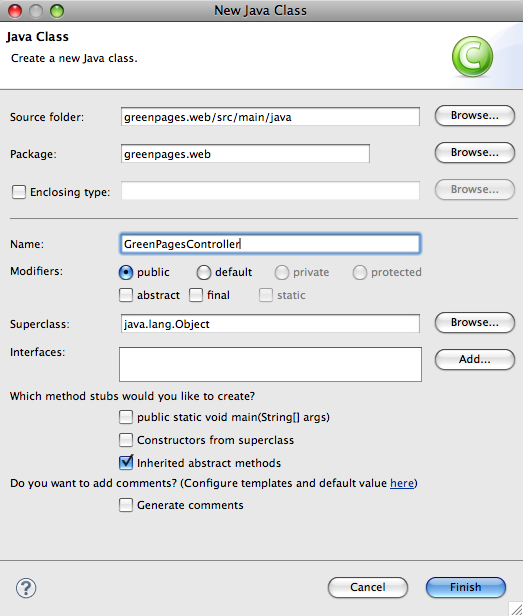Add an interface with Add button

[475, 359]
